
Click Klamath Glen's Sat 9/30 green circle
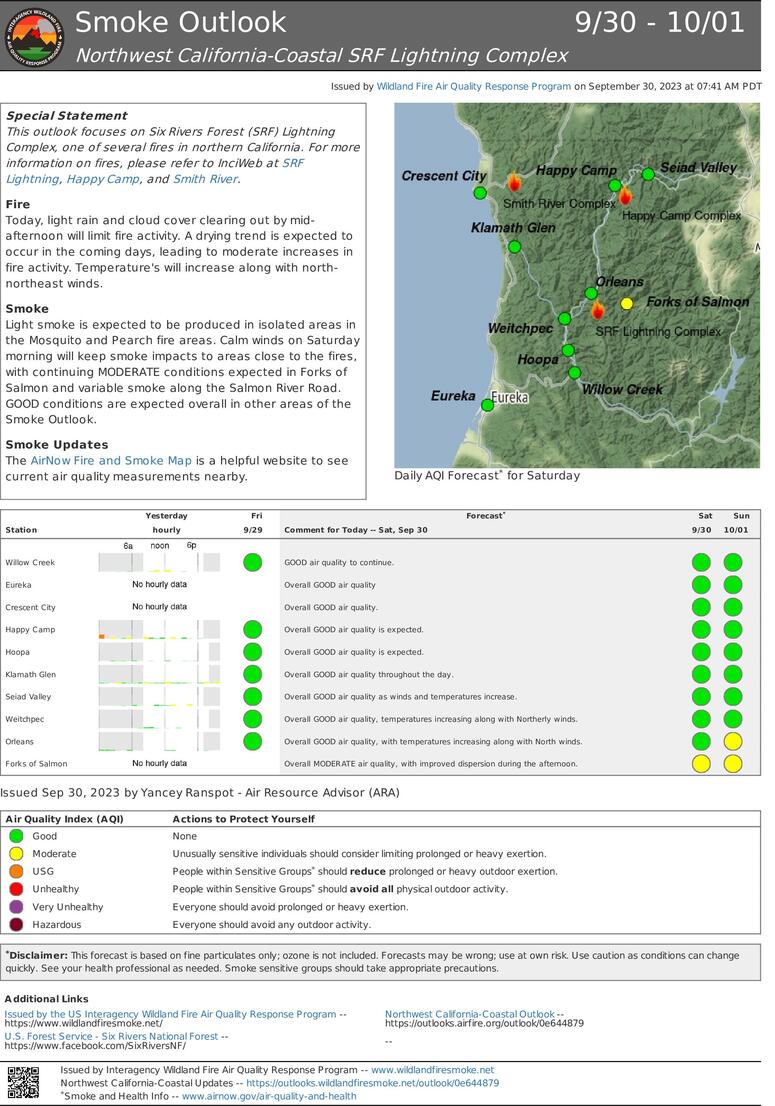point(701,674)
